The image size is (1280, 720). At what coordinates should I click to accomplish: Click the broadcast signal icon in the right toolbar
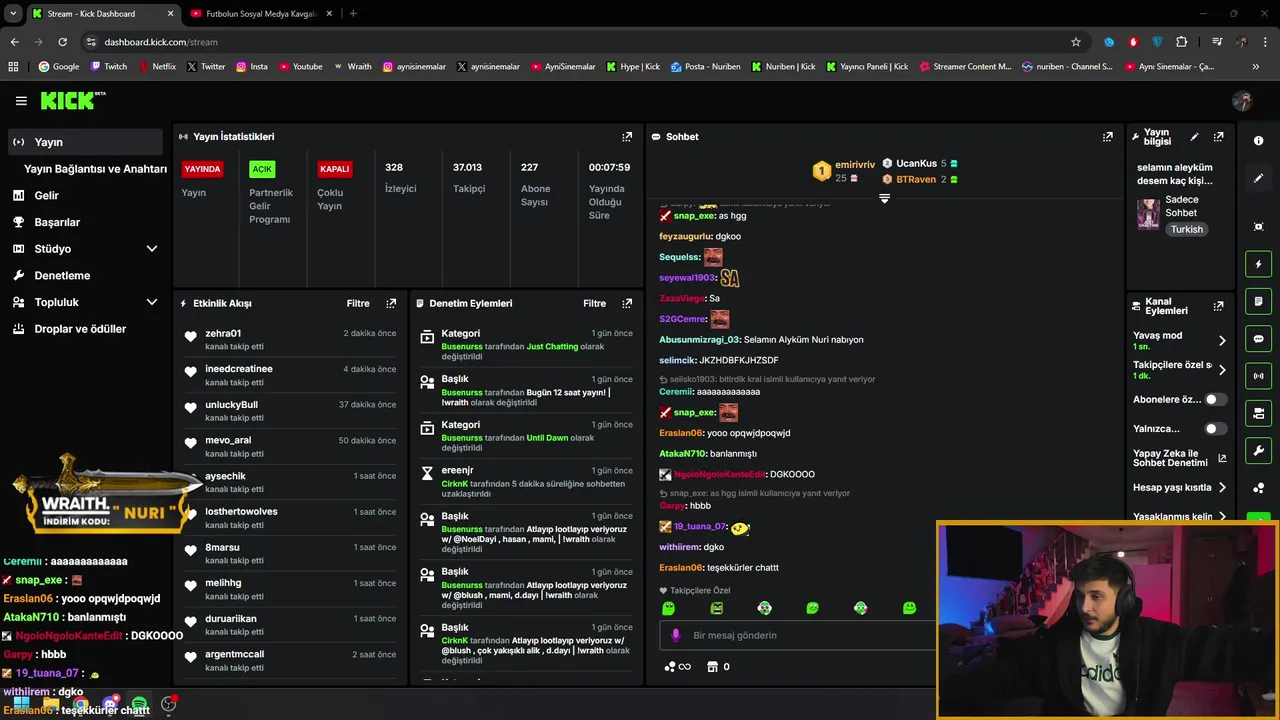[1258, 376]
